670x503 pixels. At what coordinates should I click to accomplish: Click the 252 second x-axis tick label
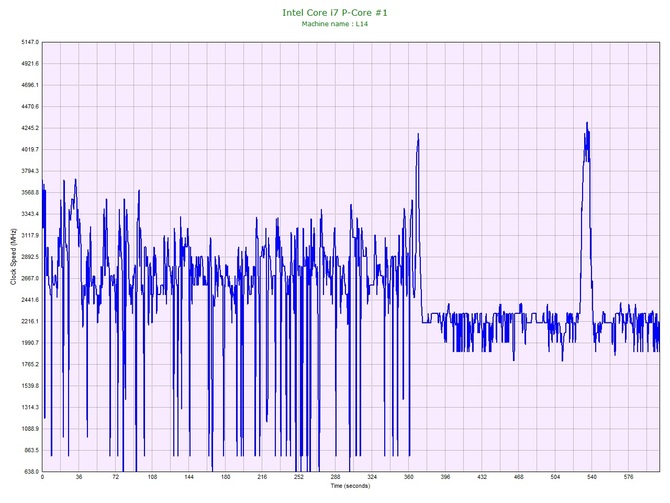pyautogui.click(x=299, y=477)
